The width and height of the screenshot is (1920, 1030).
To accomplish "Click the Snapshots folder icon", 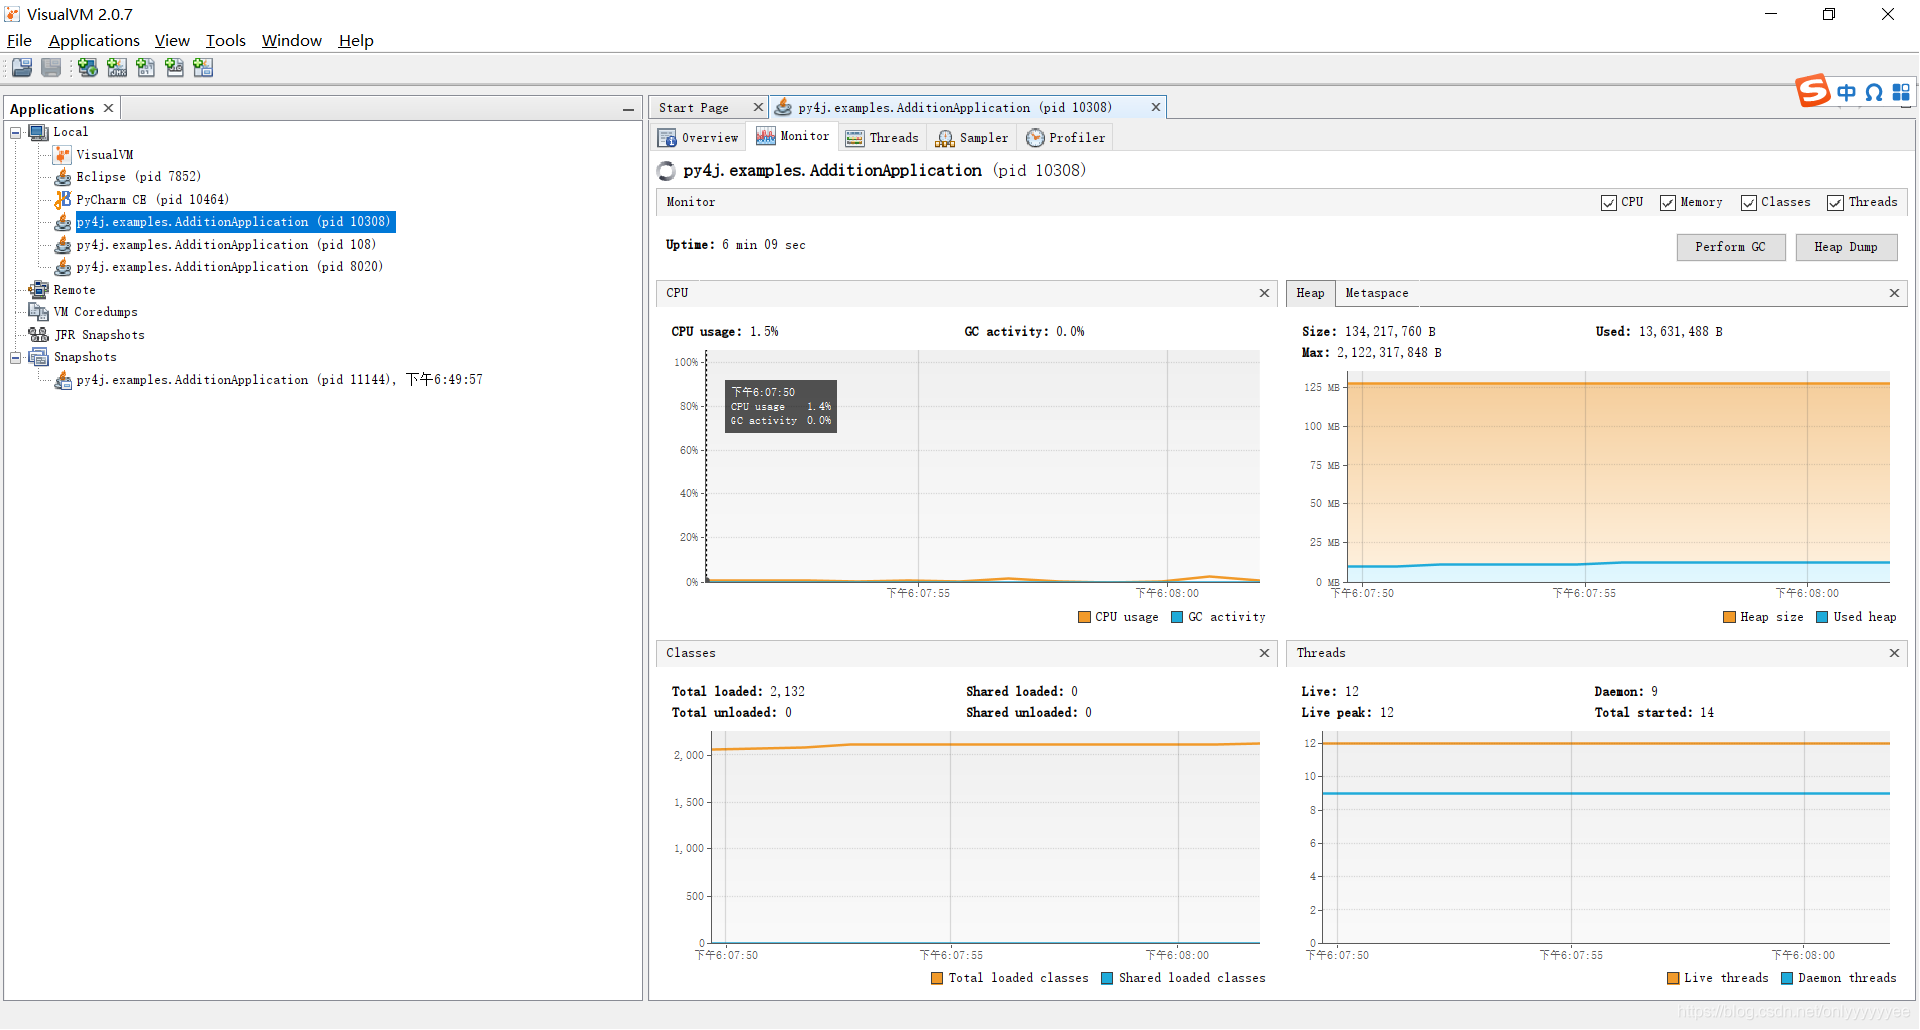I will click(39, 357).
